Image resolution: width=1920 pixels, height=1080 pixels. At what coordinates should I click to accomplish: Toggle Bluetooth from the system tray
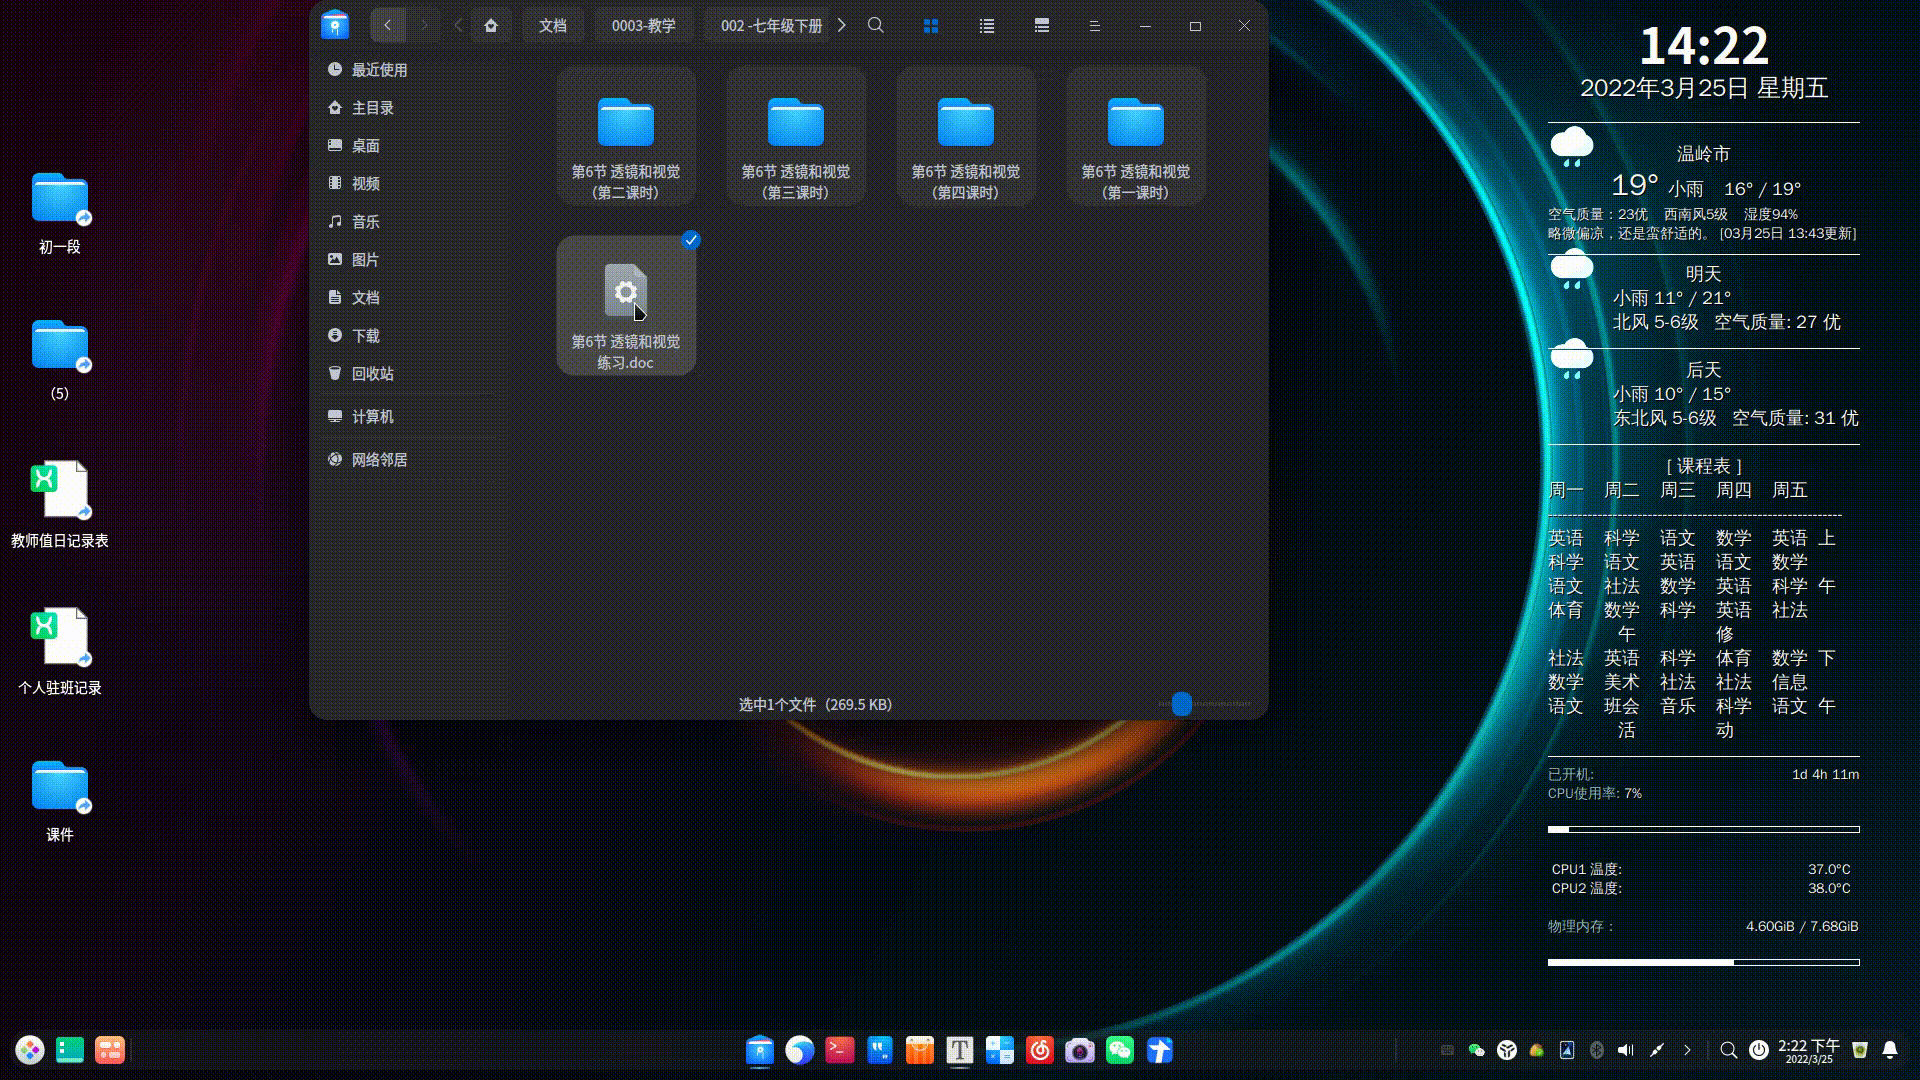coord(1596,1050)
